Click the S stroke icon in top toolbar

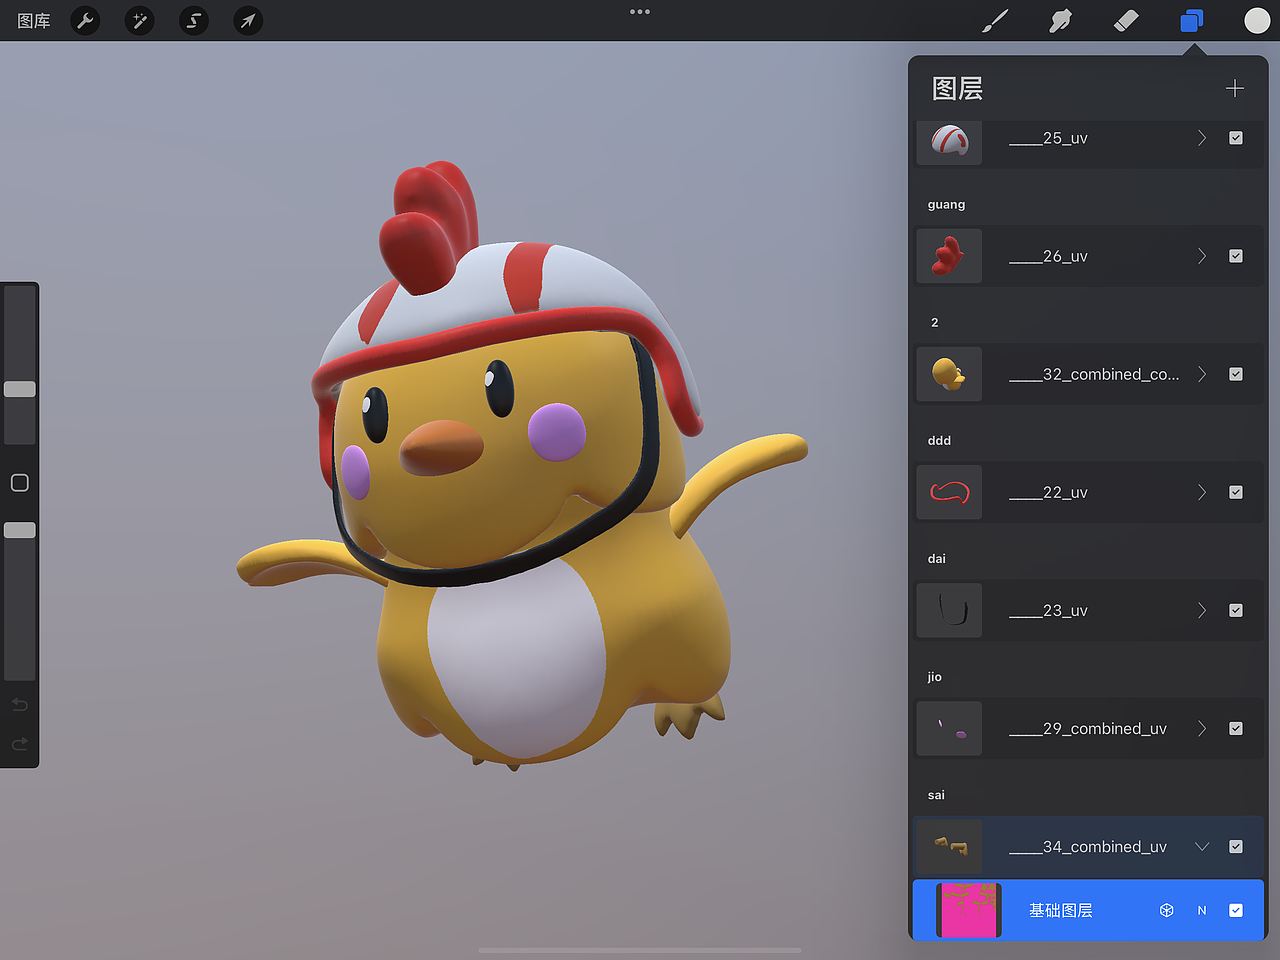(193, 20)
